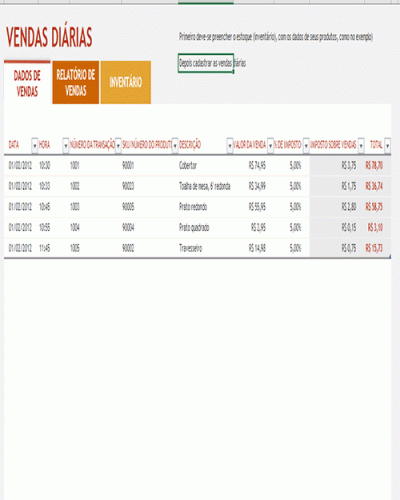The height and width of the screenshot is (500, 400).
Task: Expand the NÚMERO DA TRANSAÇÃO filter arrow
Action: coord(118,145)
